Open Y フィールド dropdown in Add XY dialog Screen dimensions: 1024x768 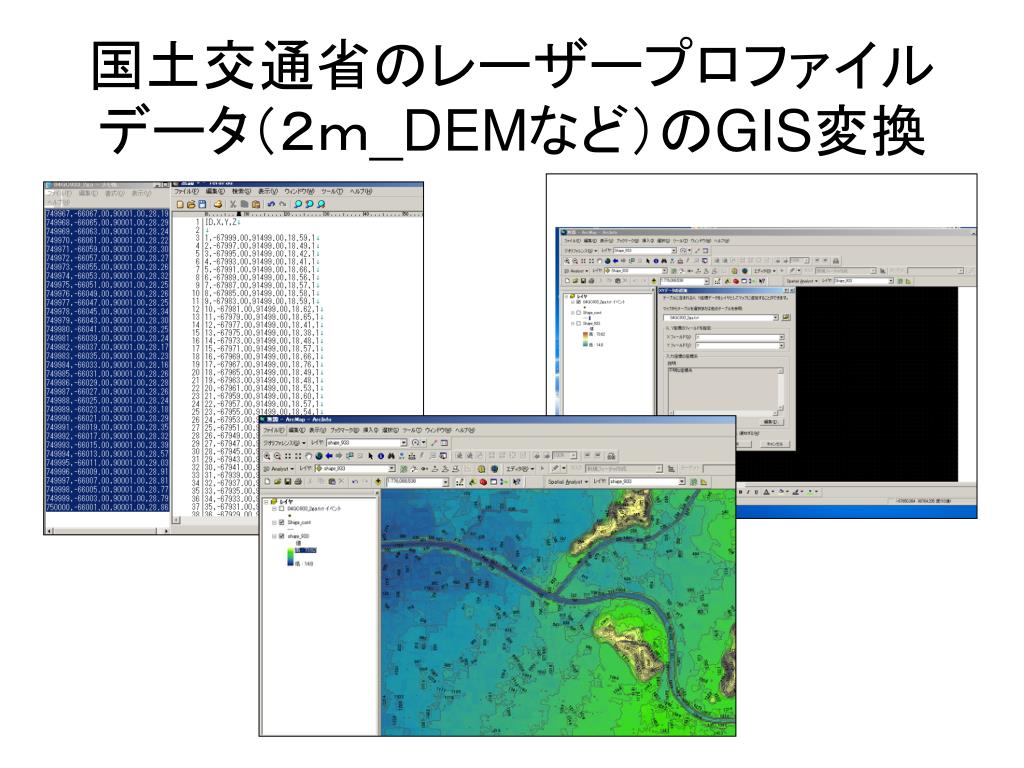[781, 345]
